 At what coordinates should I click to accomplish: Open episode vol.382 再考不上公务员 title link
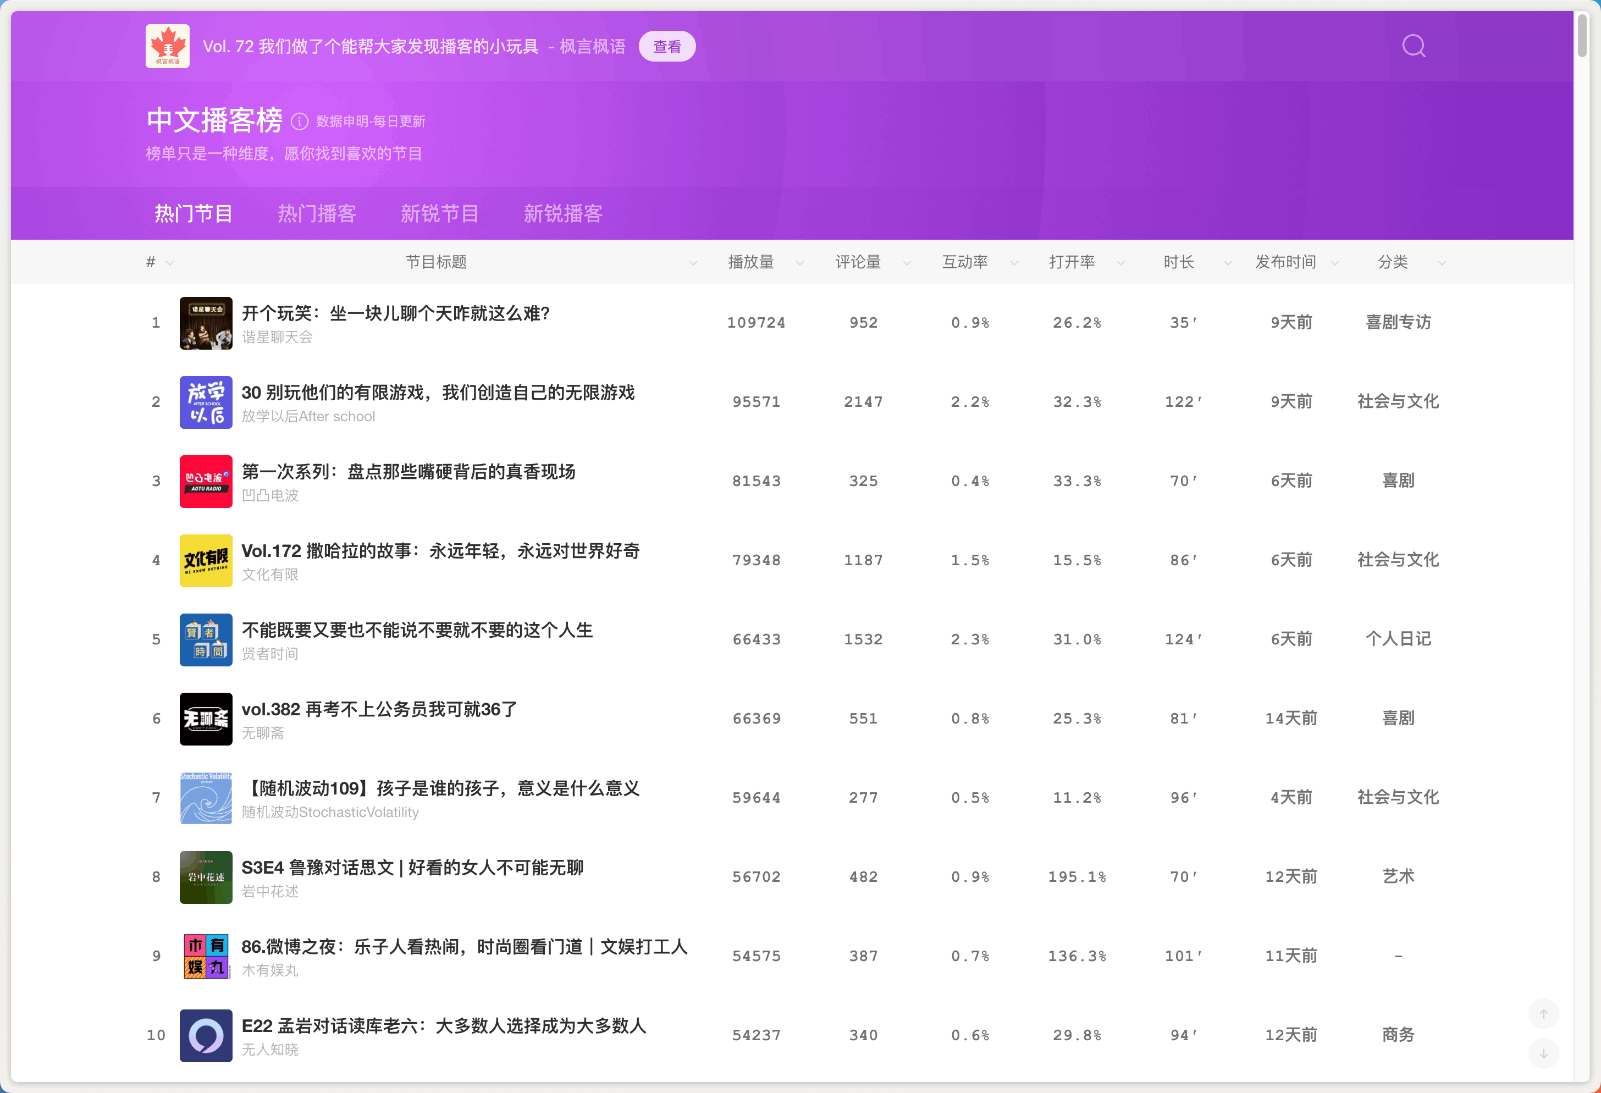point(379,709)
